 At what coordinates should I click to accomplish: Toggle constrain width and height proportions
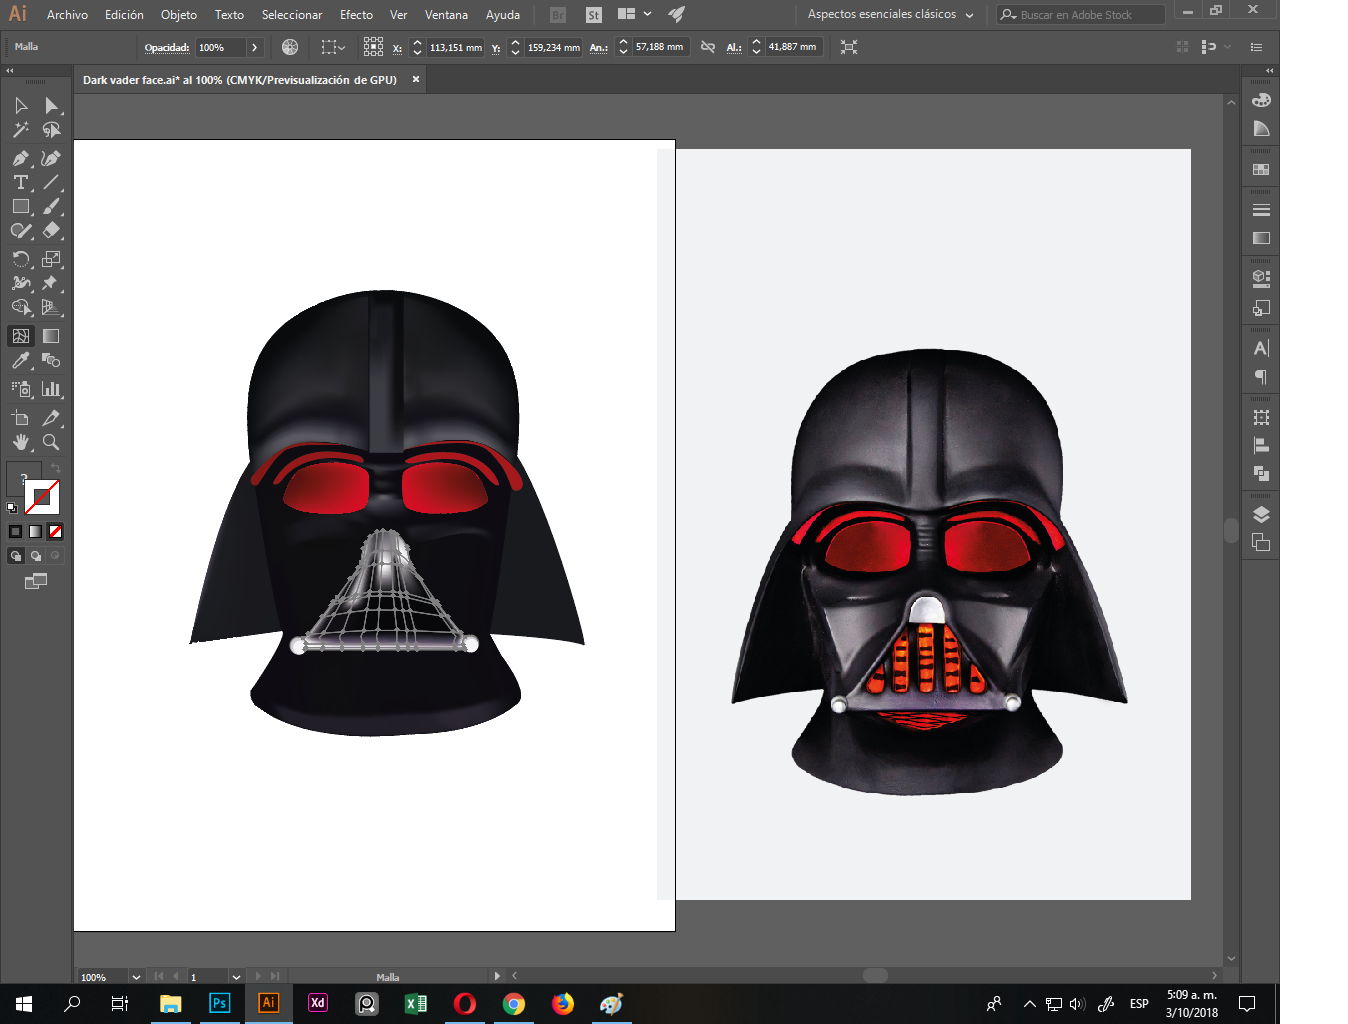point(708,47)
